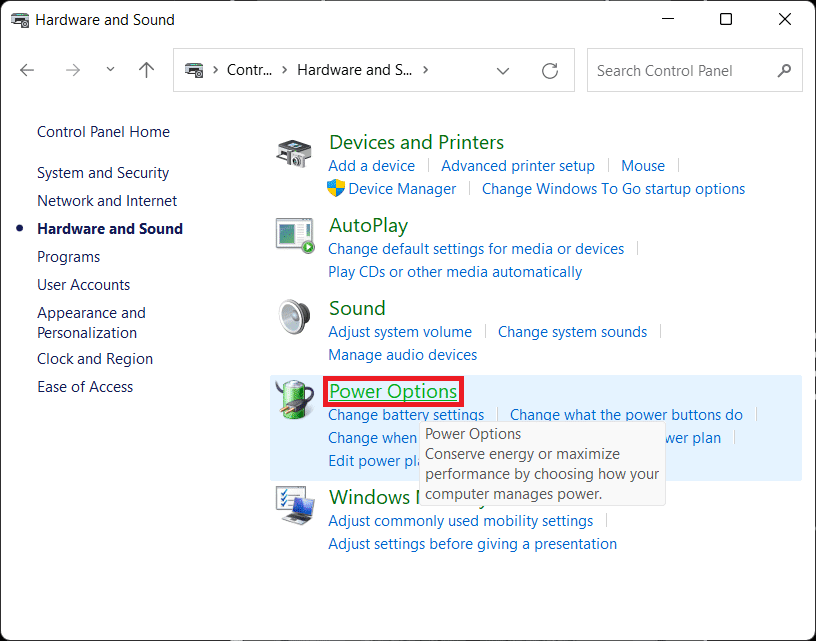Viewport: 816px width, 641px height.
Task: Expand chevron after Hardware and Sound breadcrumb
Action: tap(426, 69)
